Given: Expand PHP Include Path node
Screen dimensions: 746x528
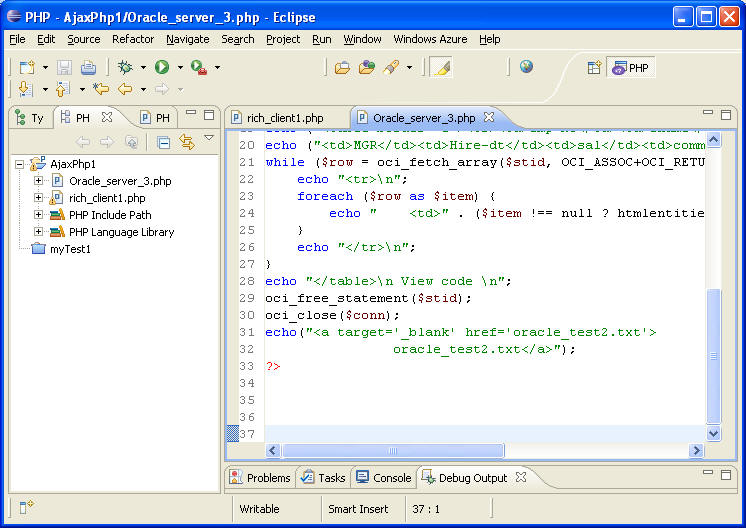Looking at the screenshot, I should [x=38, y=215].
